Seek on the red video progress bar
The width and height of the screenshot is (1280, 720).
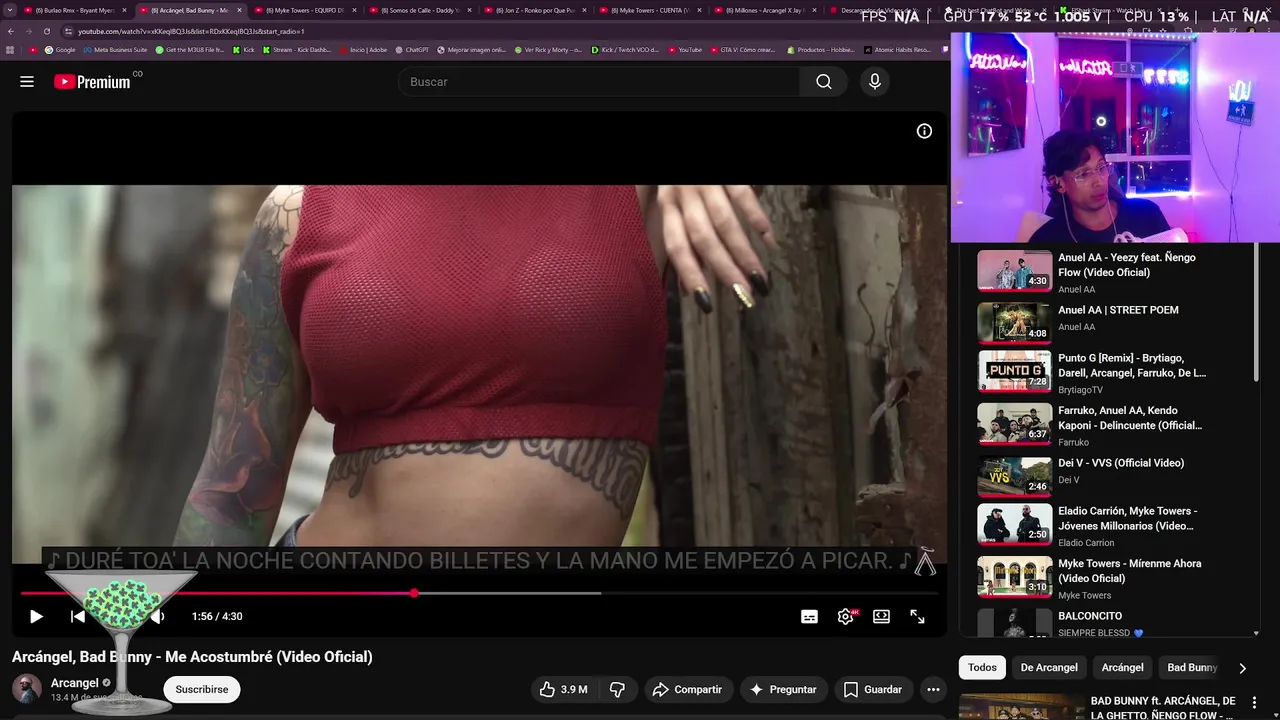217,594
